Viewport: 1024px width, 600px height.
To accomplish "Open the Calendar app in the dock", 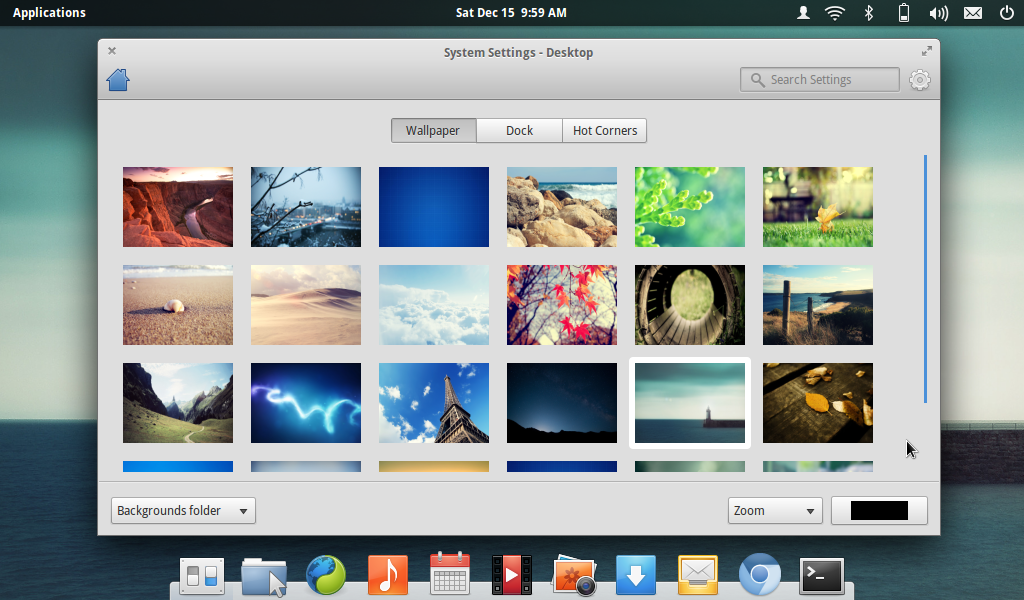I will click(449, 575).
